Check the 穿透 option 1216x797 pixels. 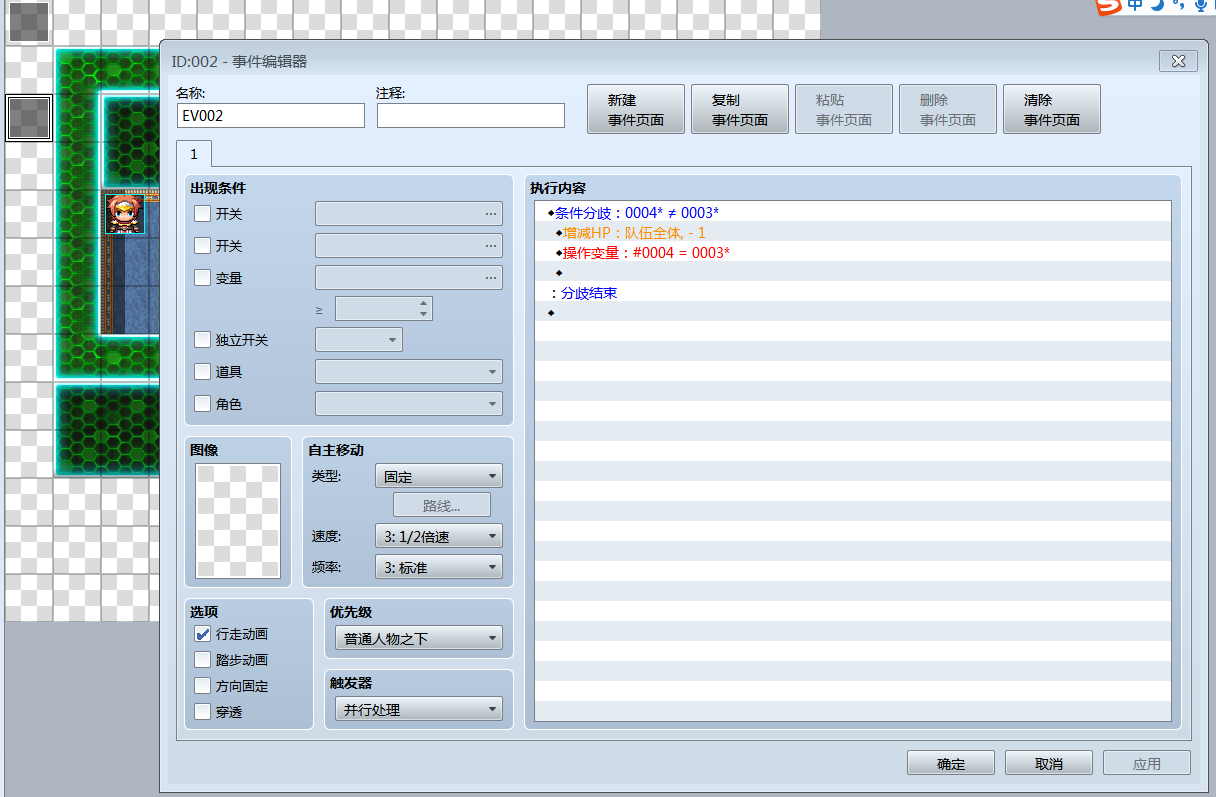coord(203,712)
